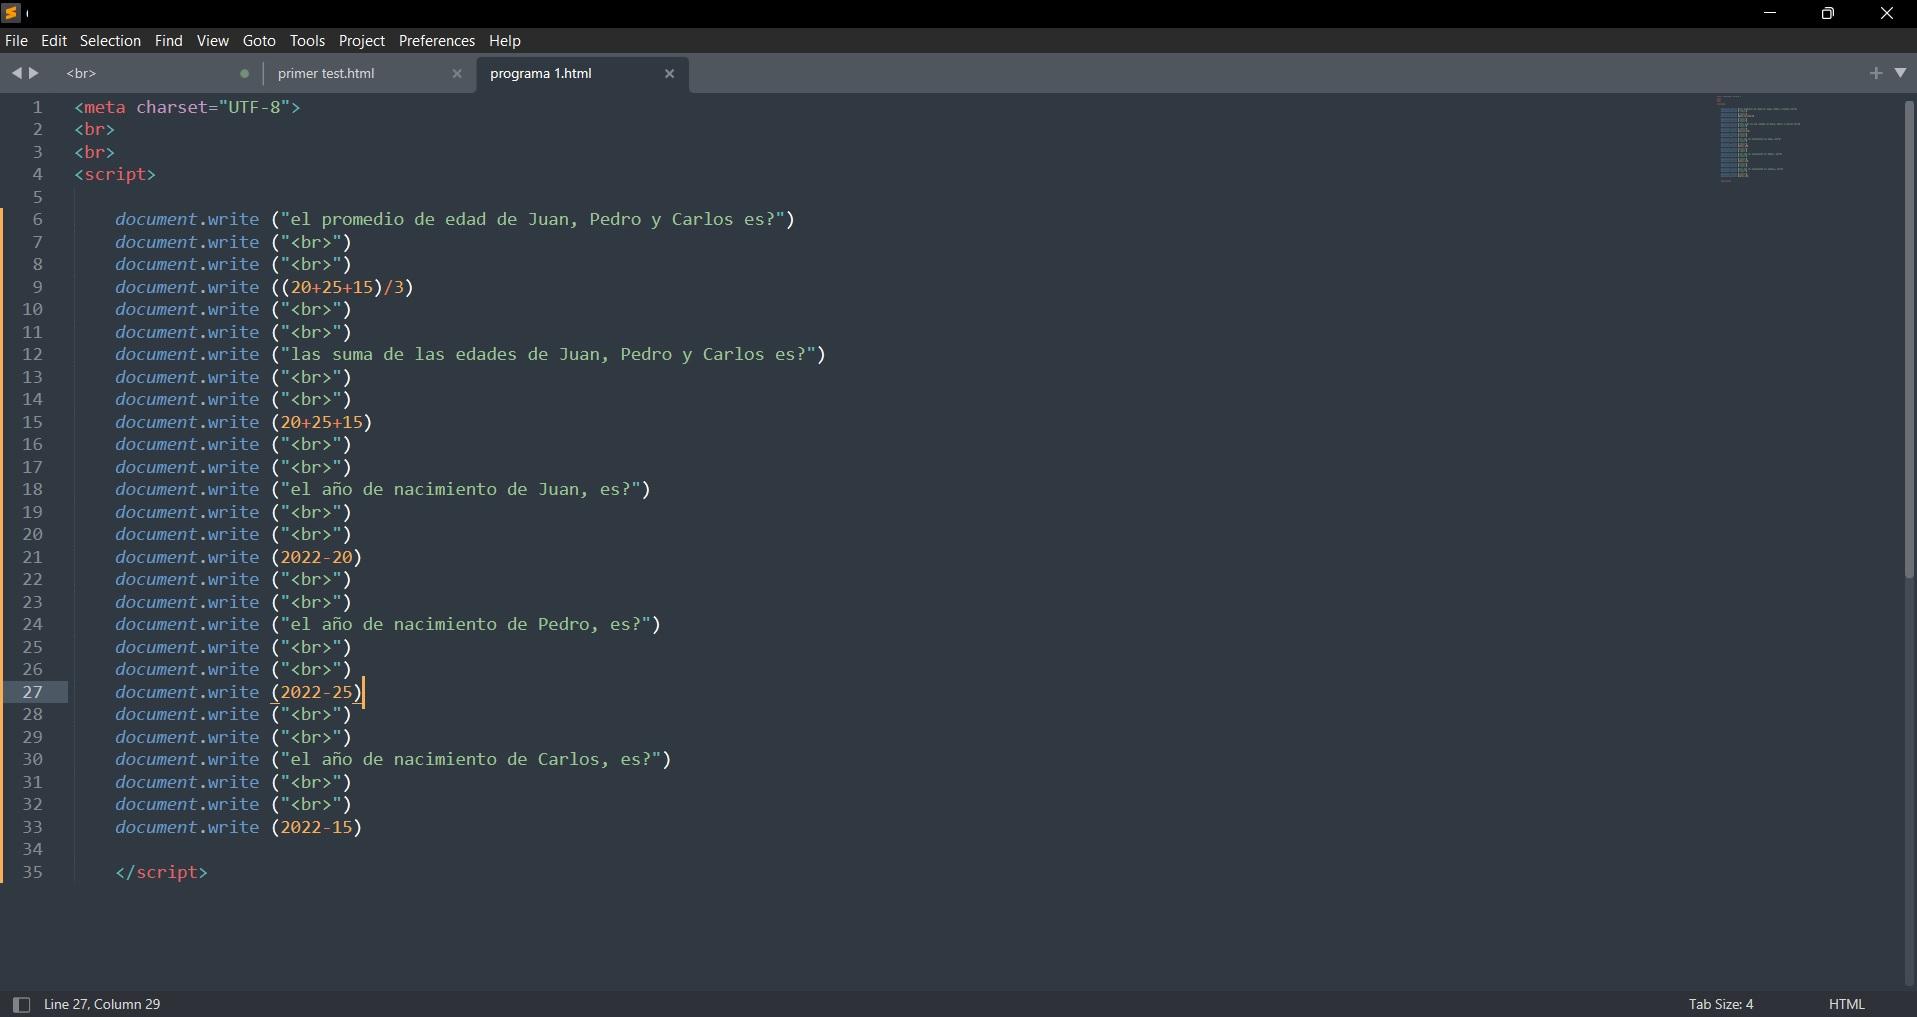Open the tab list dropdown arrow
The width and height of the screenshot is (1917, 1017).
1901,73
